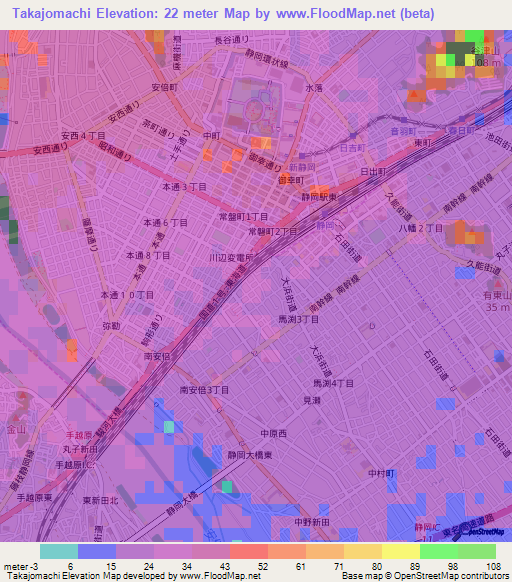Screen dimensions: 512x582
Task: Click the 日出町 label
Action: point(374,171)
